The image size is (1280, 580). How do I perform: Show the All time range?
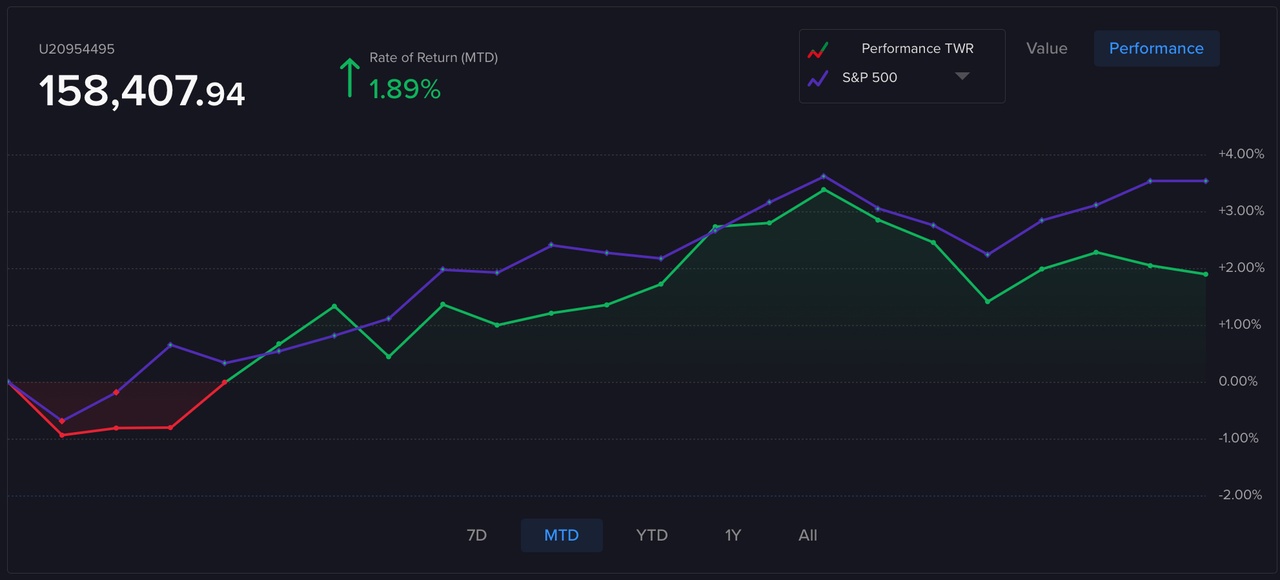coord(808,535)
